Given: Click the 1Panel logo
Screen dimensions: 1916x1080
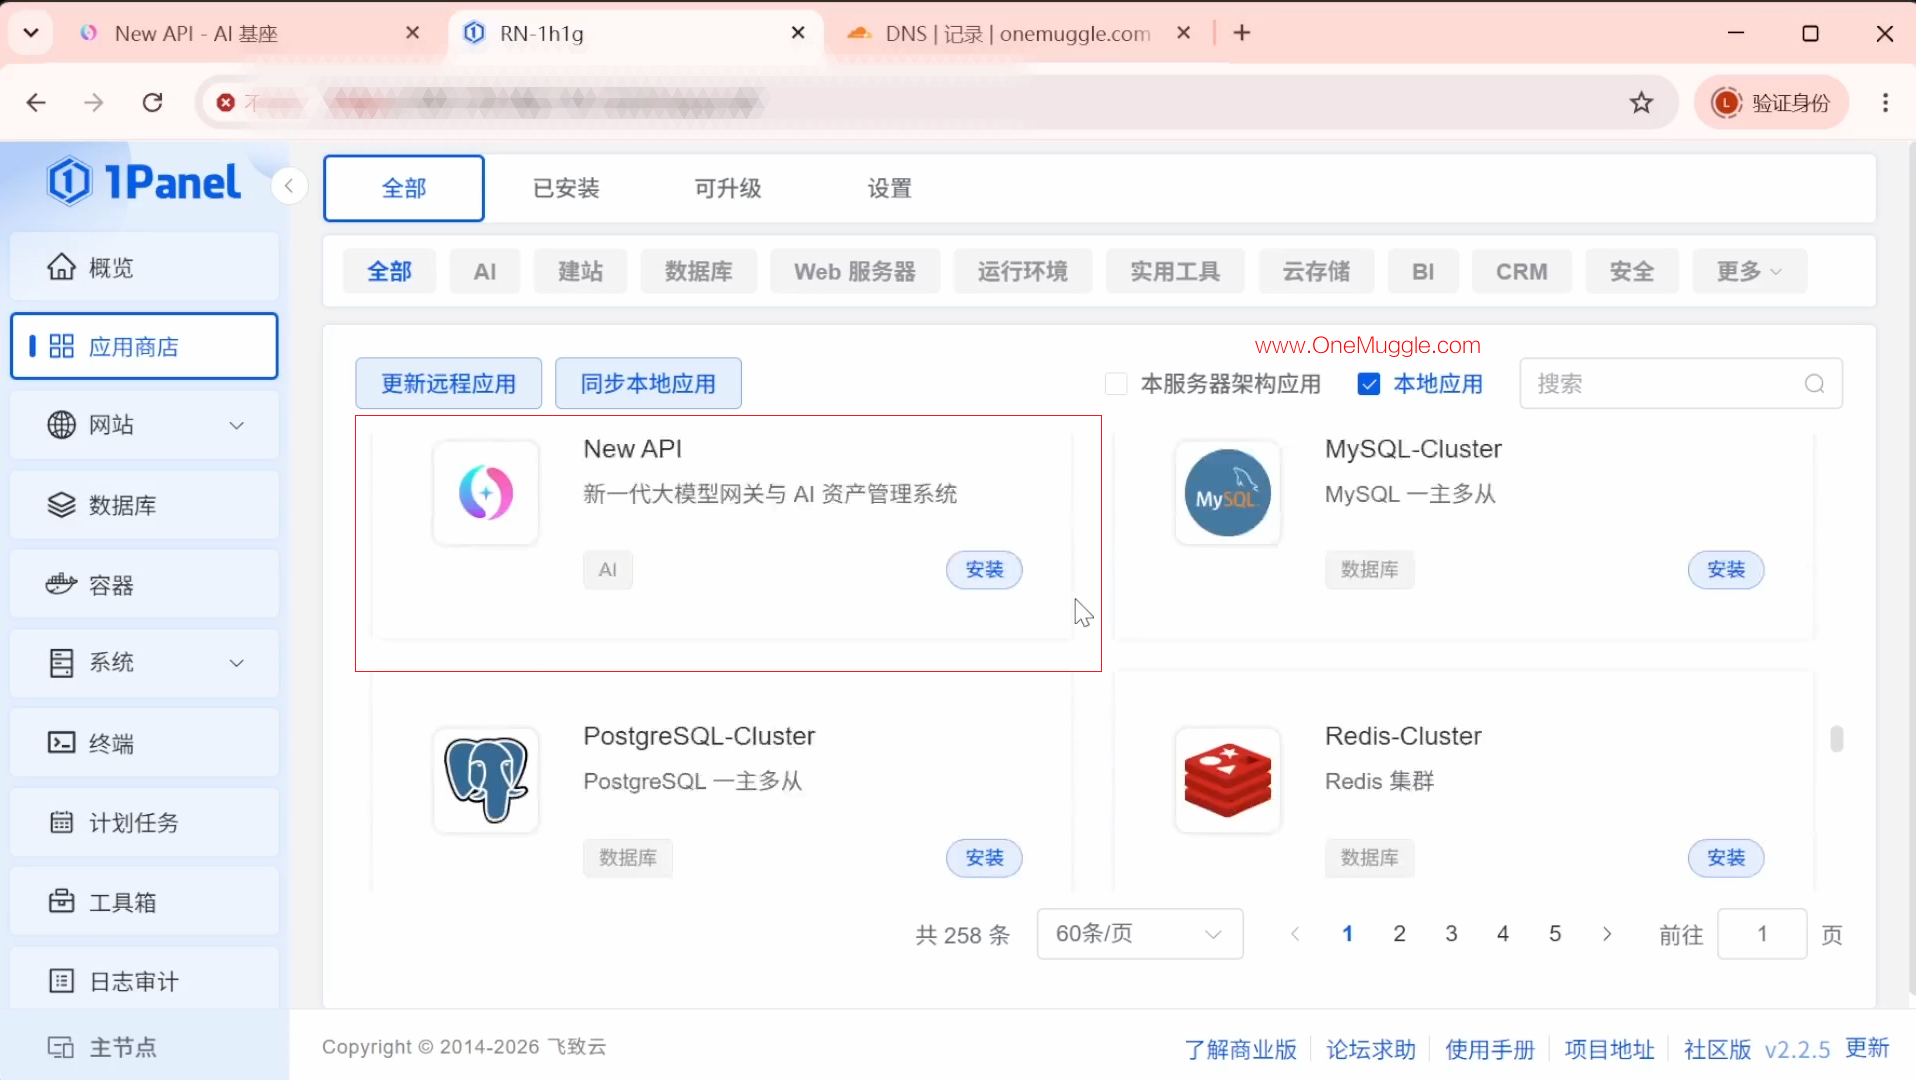Looking at the screenshot, I should [x=144, y=182].
